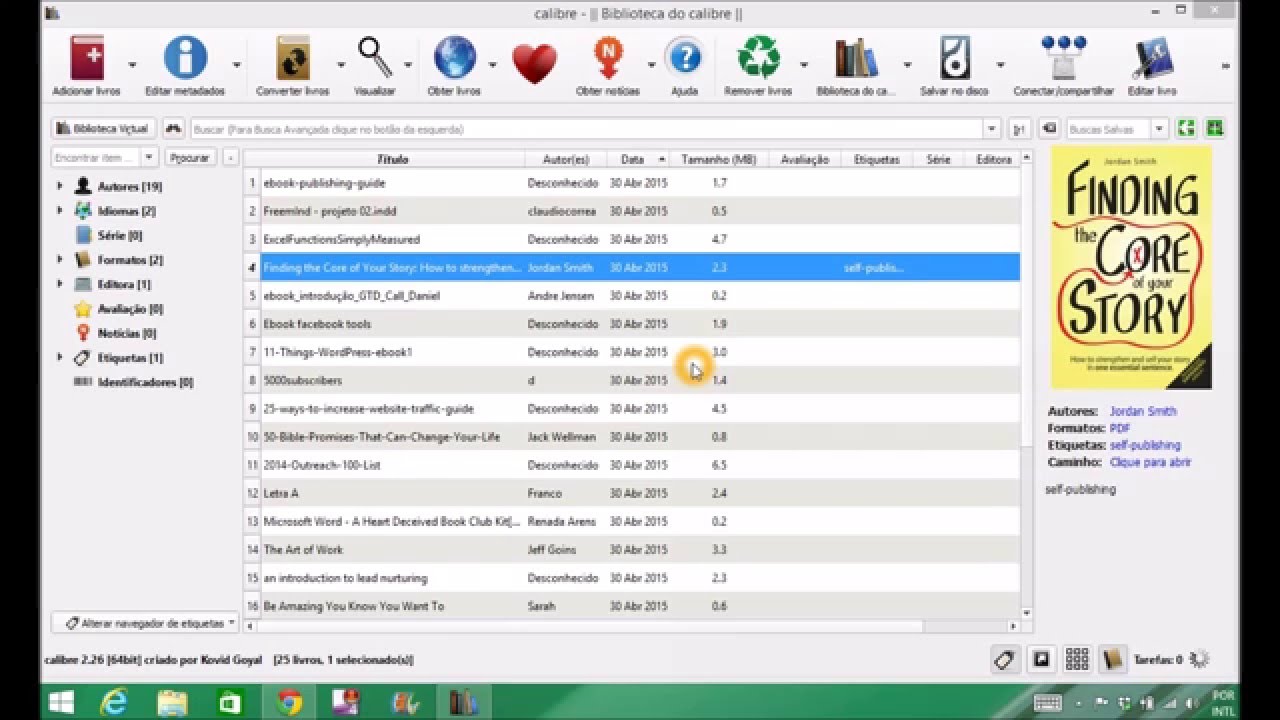The height and width of the screenshot is (720, 1280).
Task: Open the Biblioteca do calibre bookshelf icon
Action: 856,58
